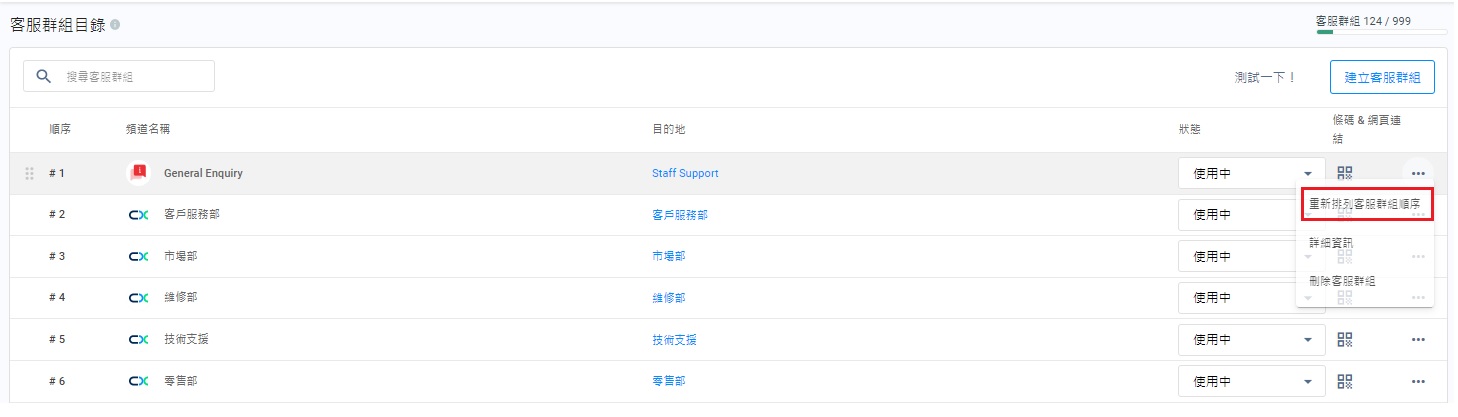Image resolution: width=1458 pixels, height=417 pixels.
Task: Click QR code icon for 零售部 row
Action: [1345, 381]
